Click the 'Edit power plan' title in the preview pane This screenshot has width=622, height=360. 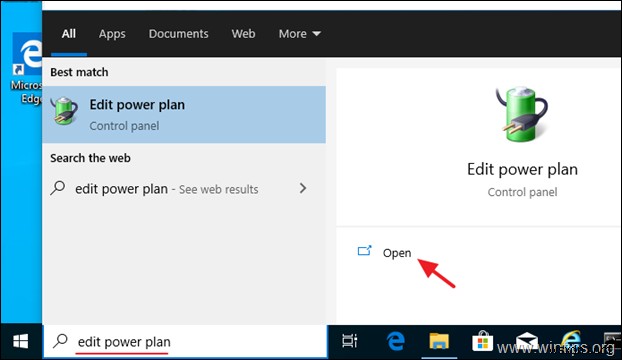click(522, 169)
